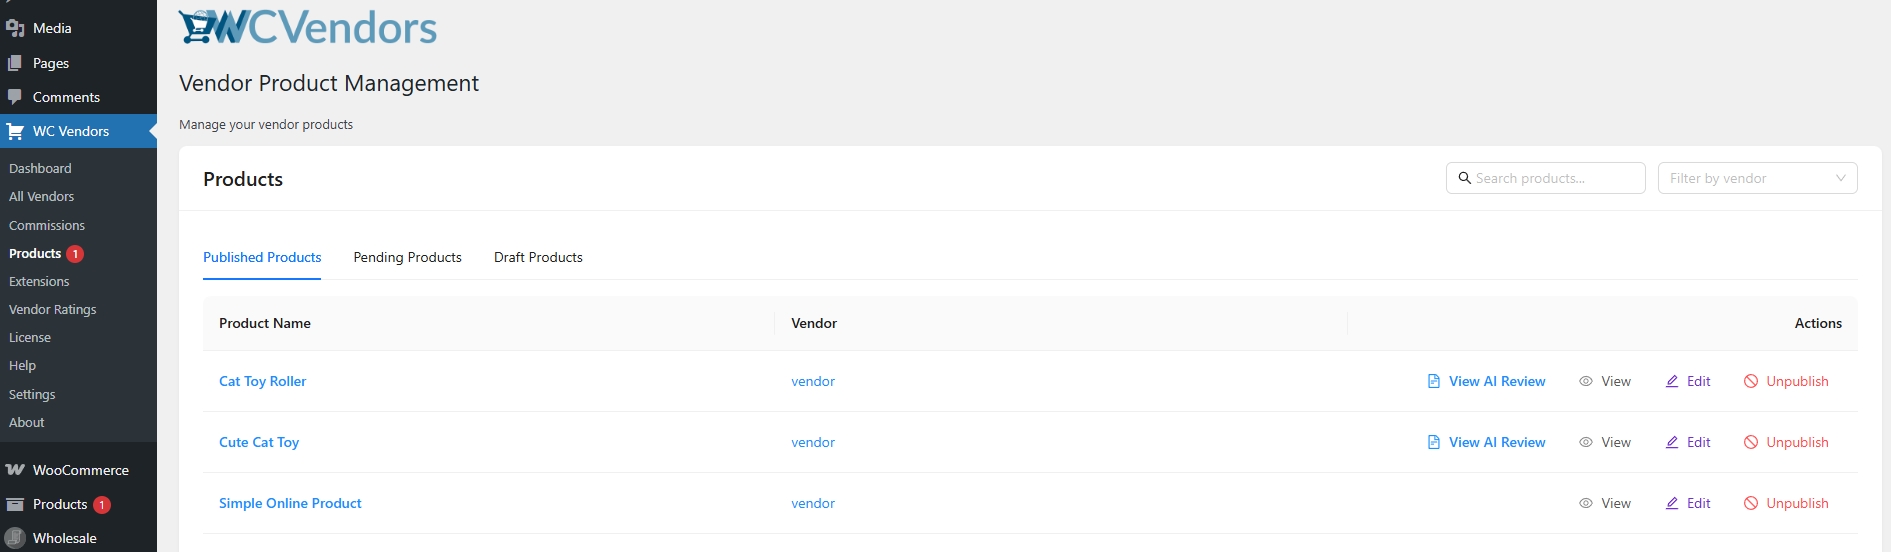Image resolution: width=1891 pixels, height=552 pixels.
Task: View the Cat Toy Roller product
Action: click(x=1605, y=381)
